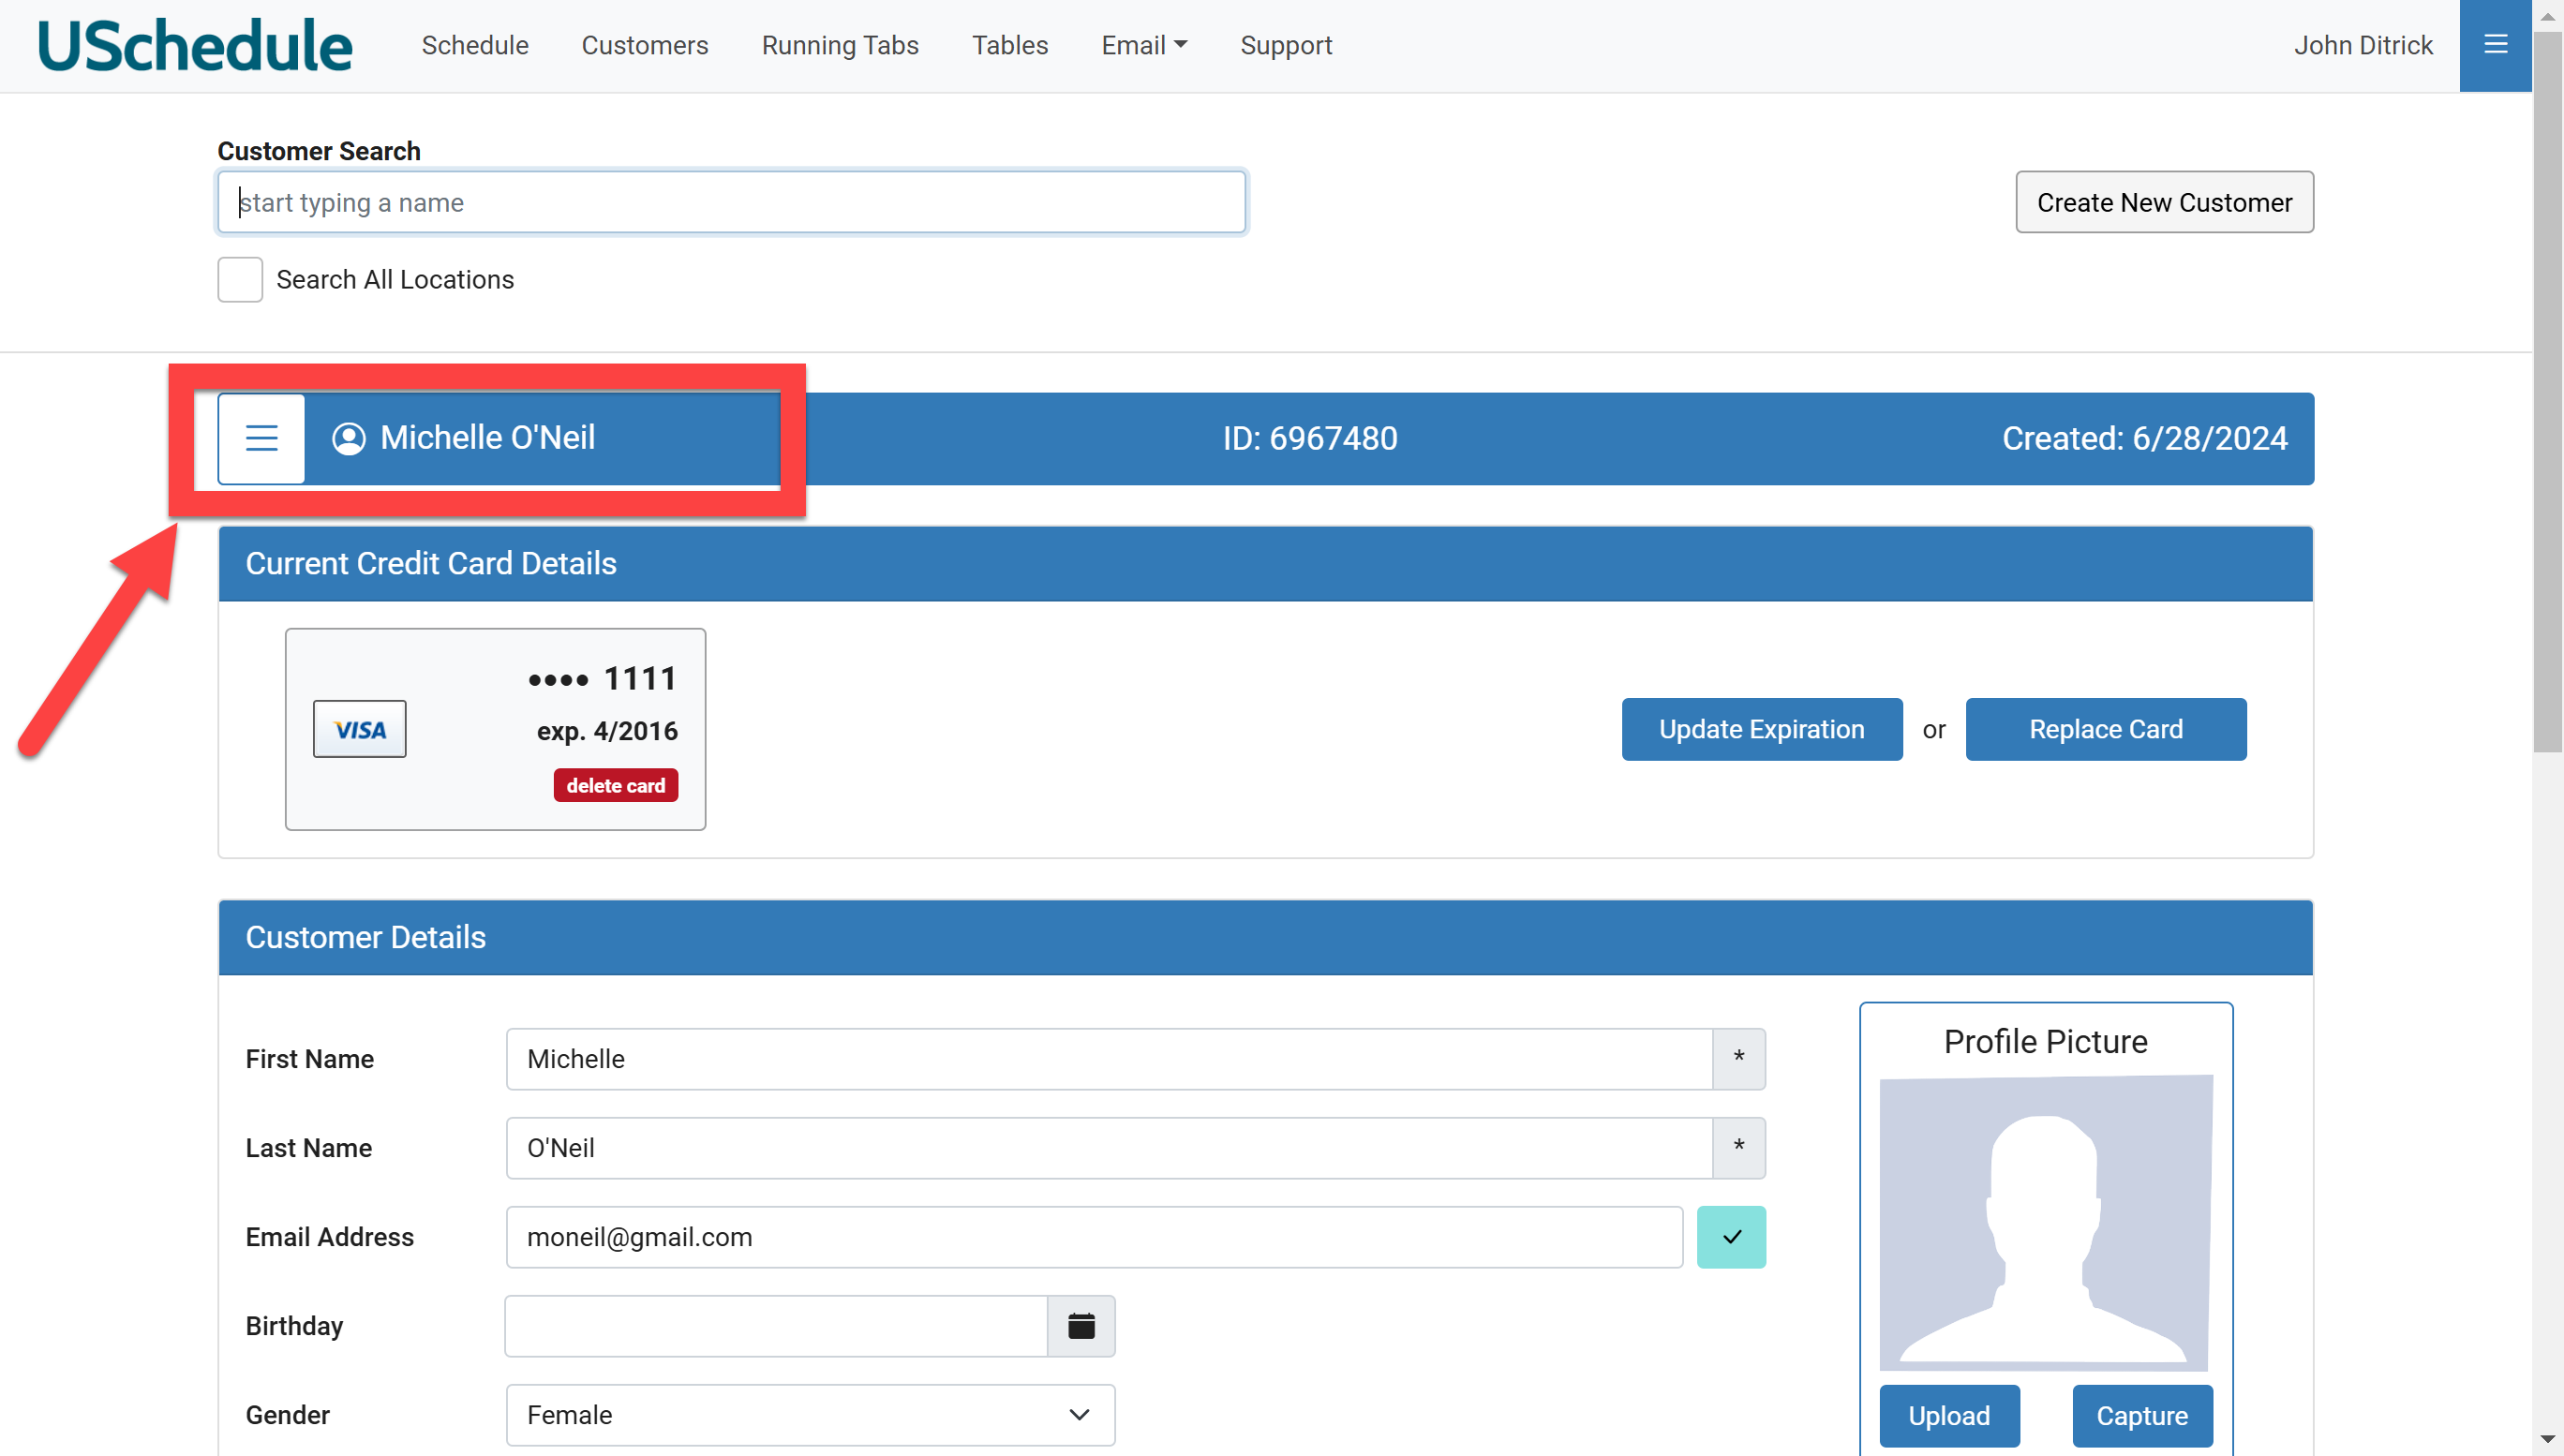This screenshot has height=1456, width=2564.
Task: Click the profile picture placeholder image
Action: point(2045,1222)
